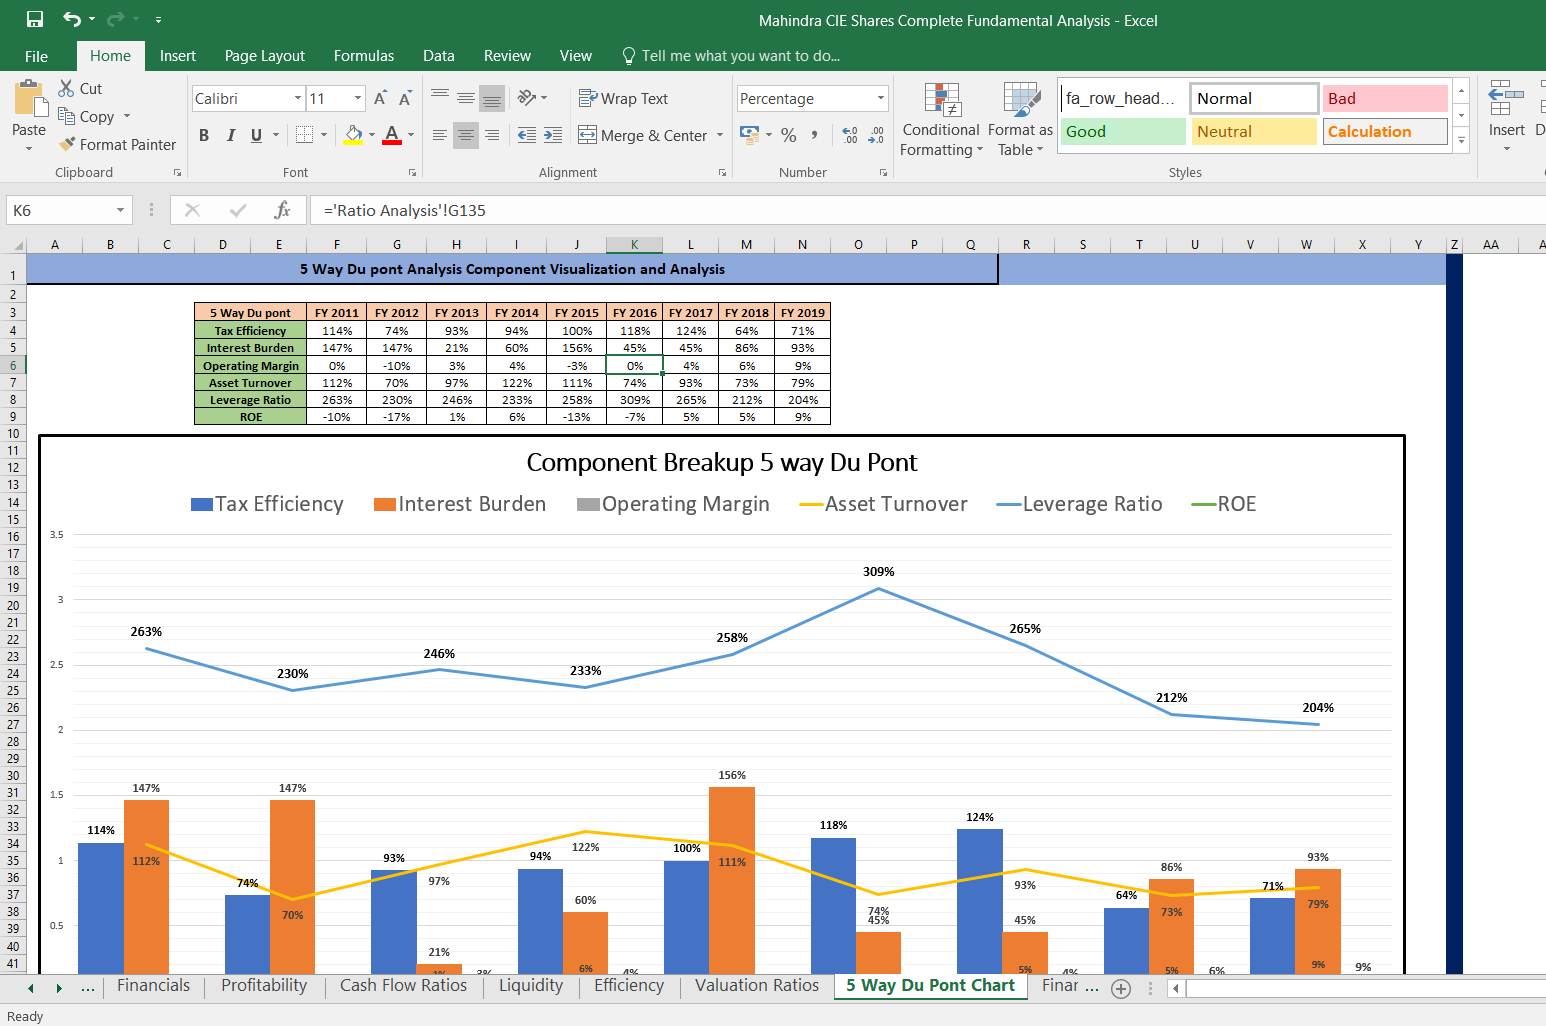The width and height of the screenshot is (1546, 1026).
Task: Open Format as Table gallery
Action: (x=1020, y=119)
